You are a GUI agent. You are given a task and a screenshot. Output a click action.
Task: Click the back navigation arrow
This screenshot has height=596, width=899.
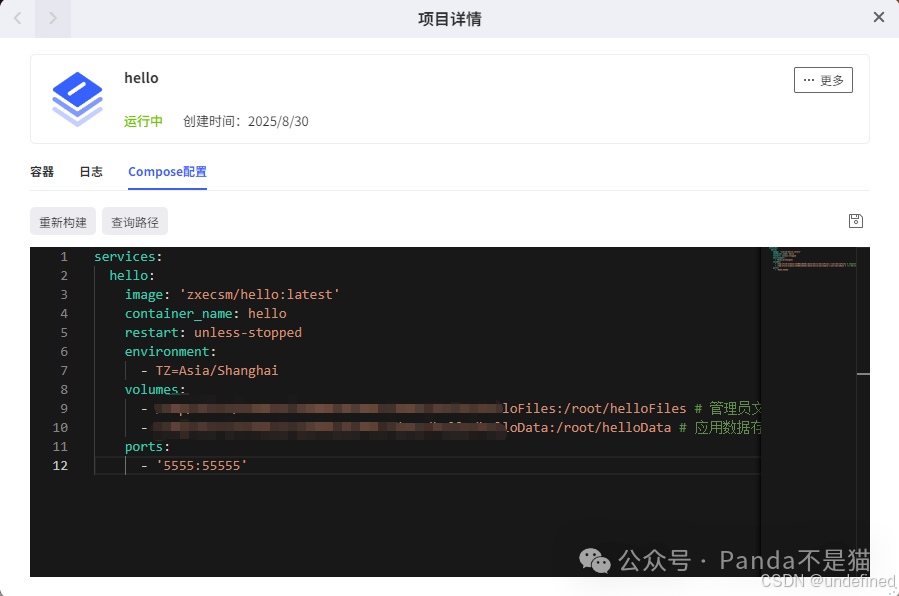coord(18,18)
